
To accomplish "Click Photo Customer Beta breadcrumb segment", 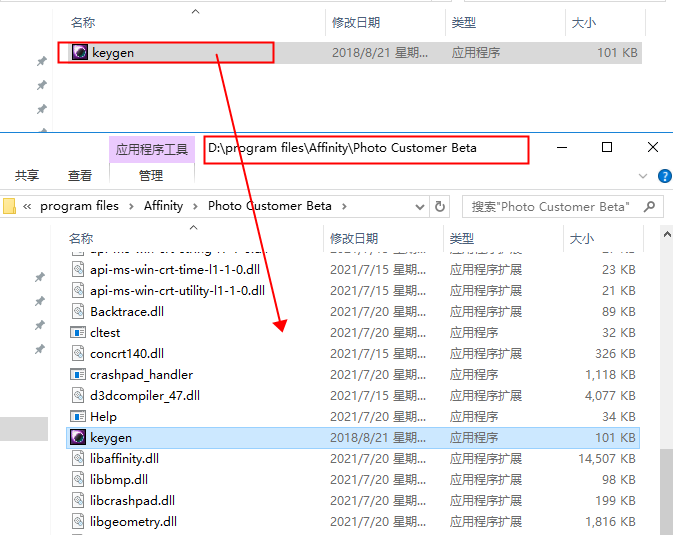I will (270, 206).
